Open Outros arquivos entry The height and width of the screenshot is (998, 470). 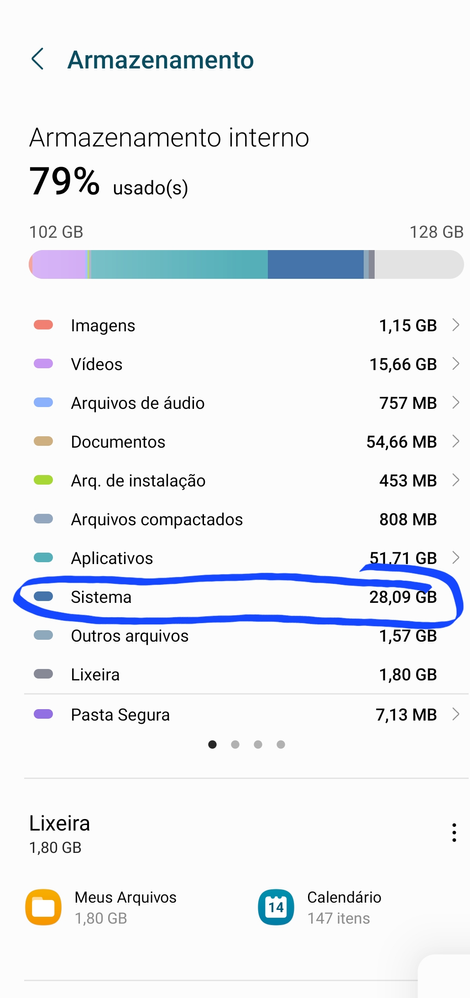click(244, 636)
